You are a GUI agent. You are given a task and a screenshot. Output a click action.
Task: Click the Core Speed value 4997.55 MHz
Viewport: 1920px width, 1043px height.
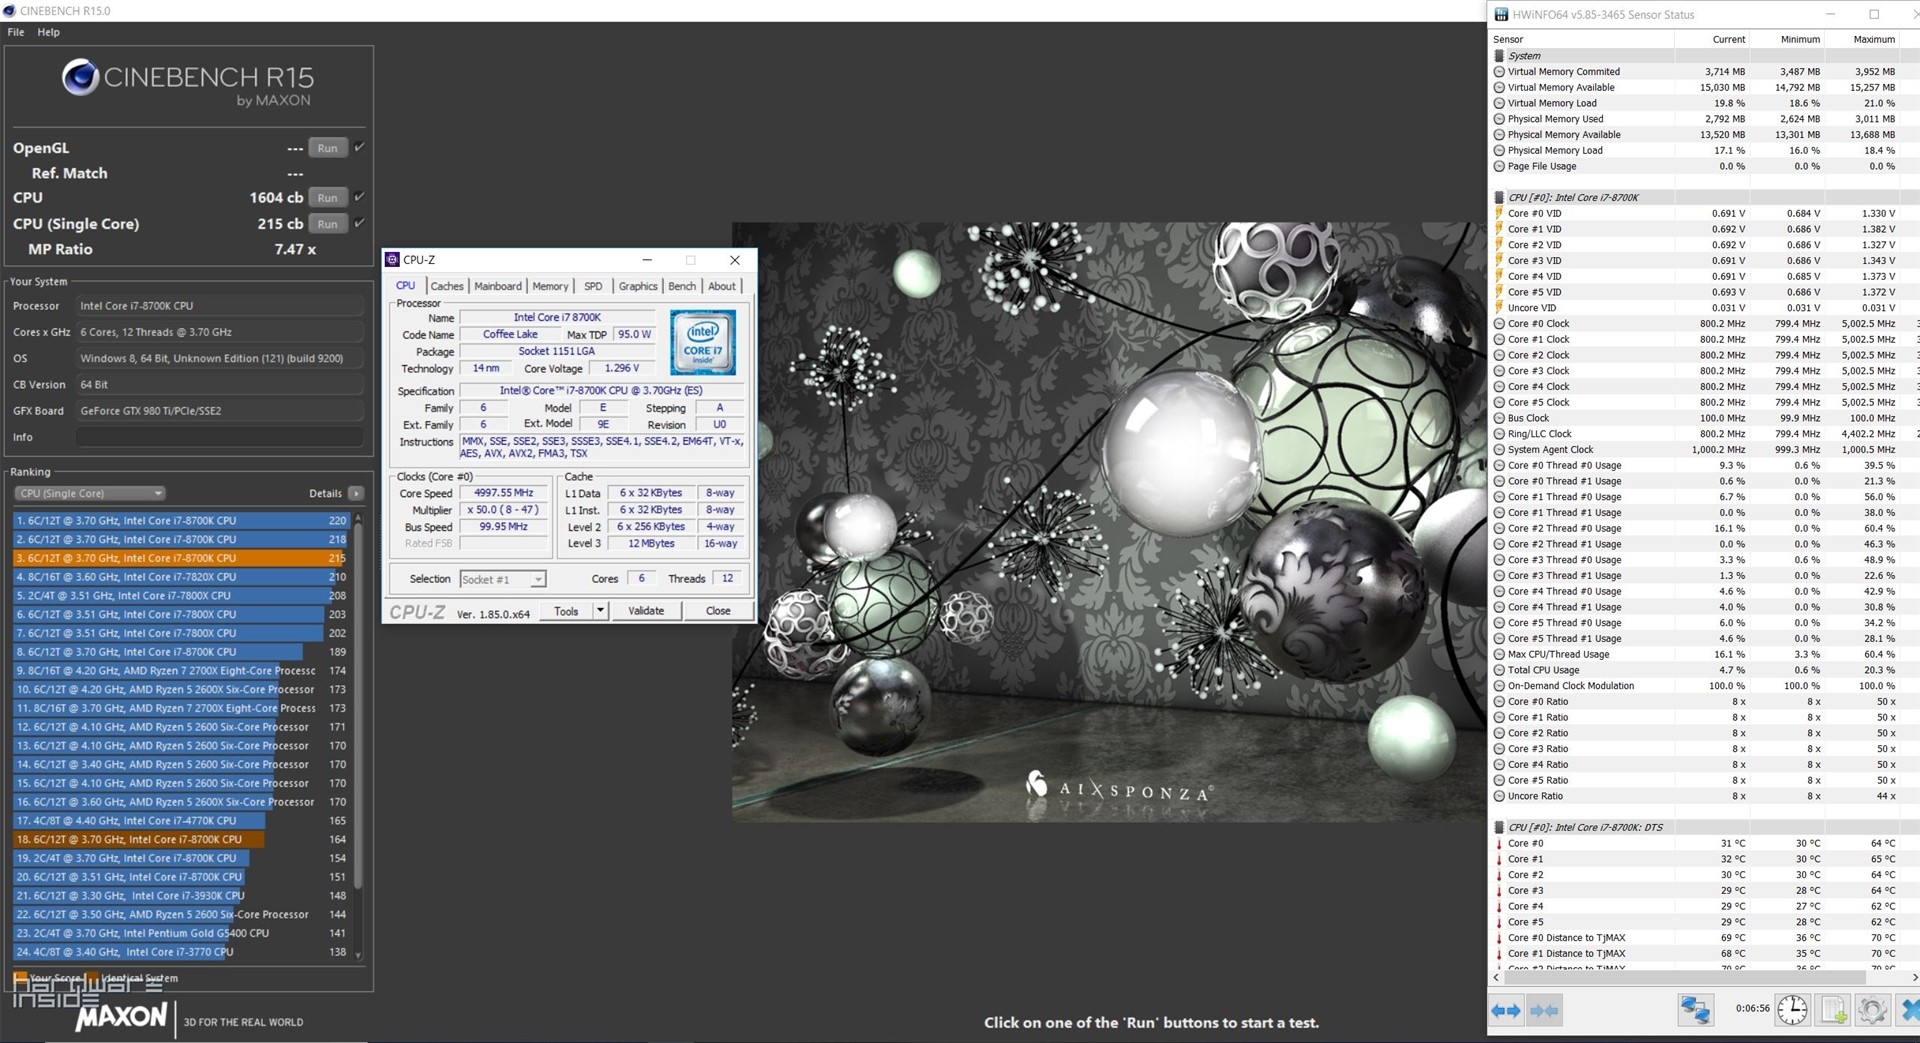coord(503,493)
